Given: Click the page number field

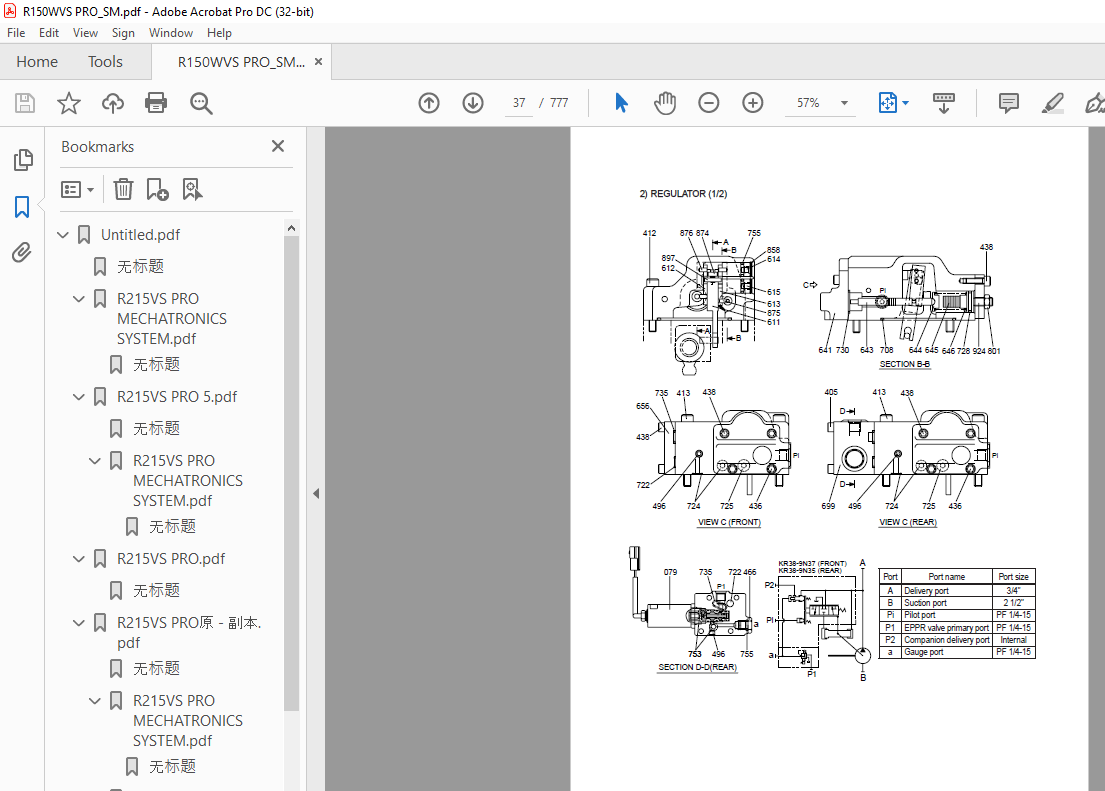Looking at the screenshot, I should (519, 103).
